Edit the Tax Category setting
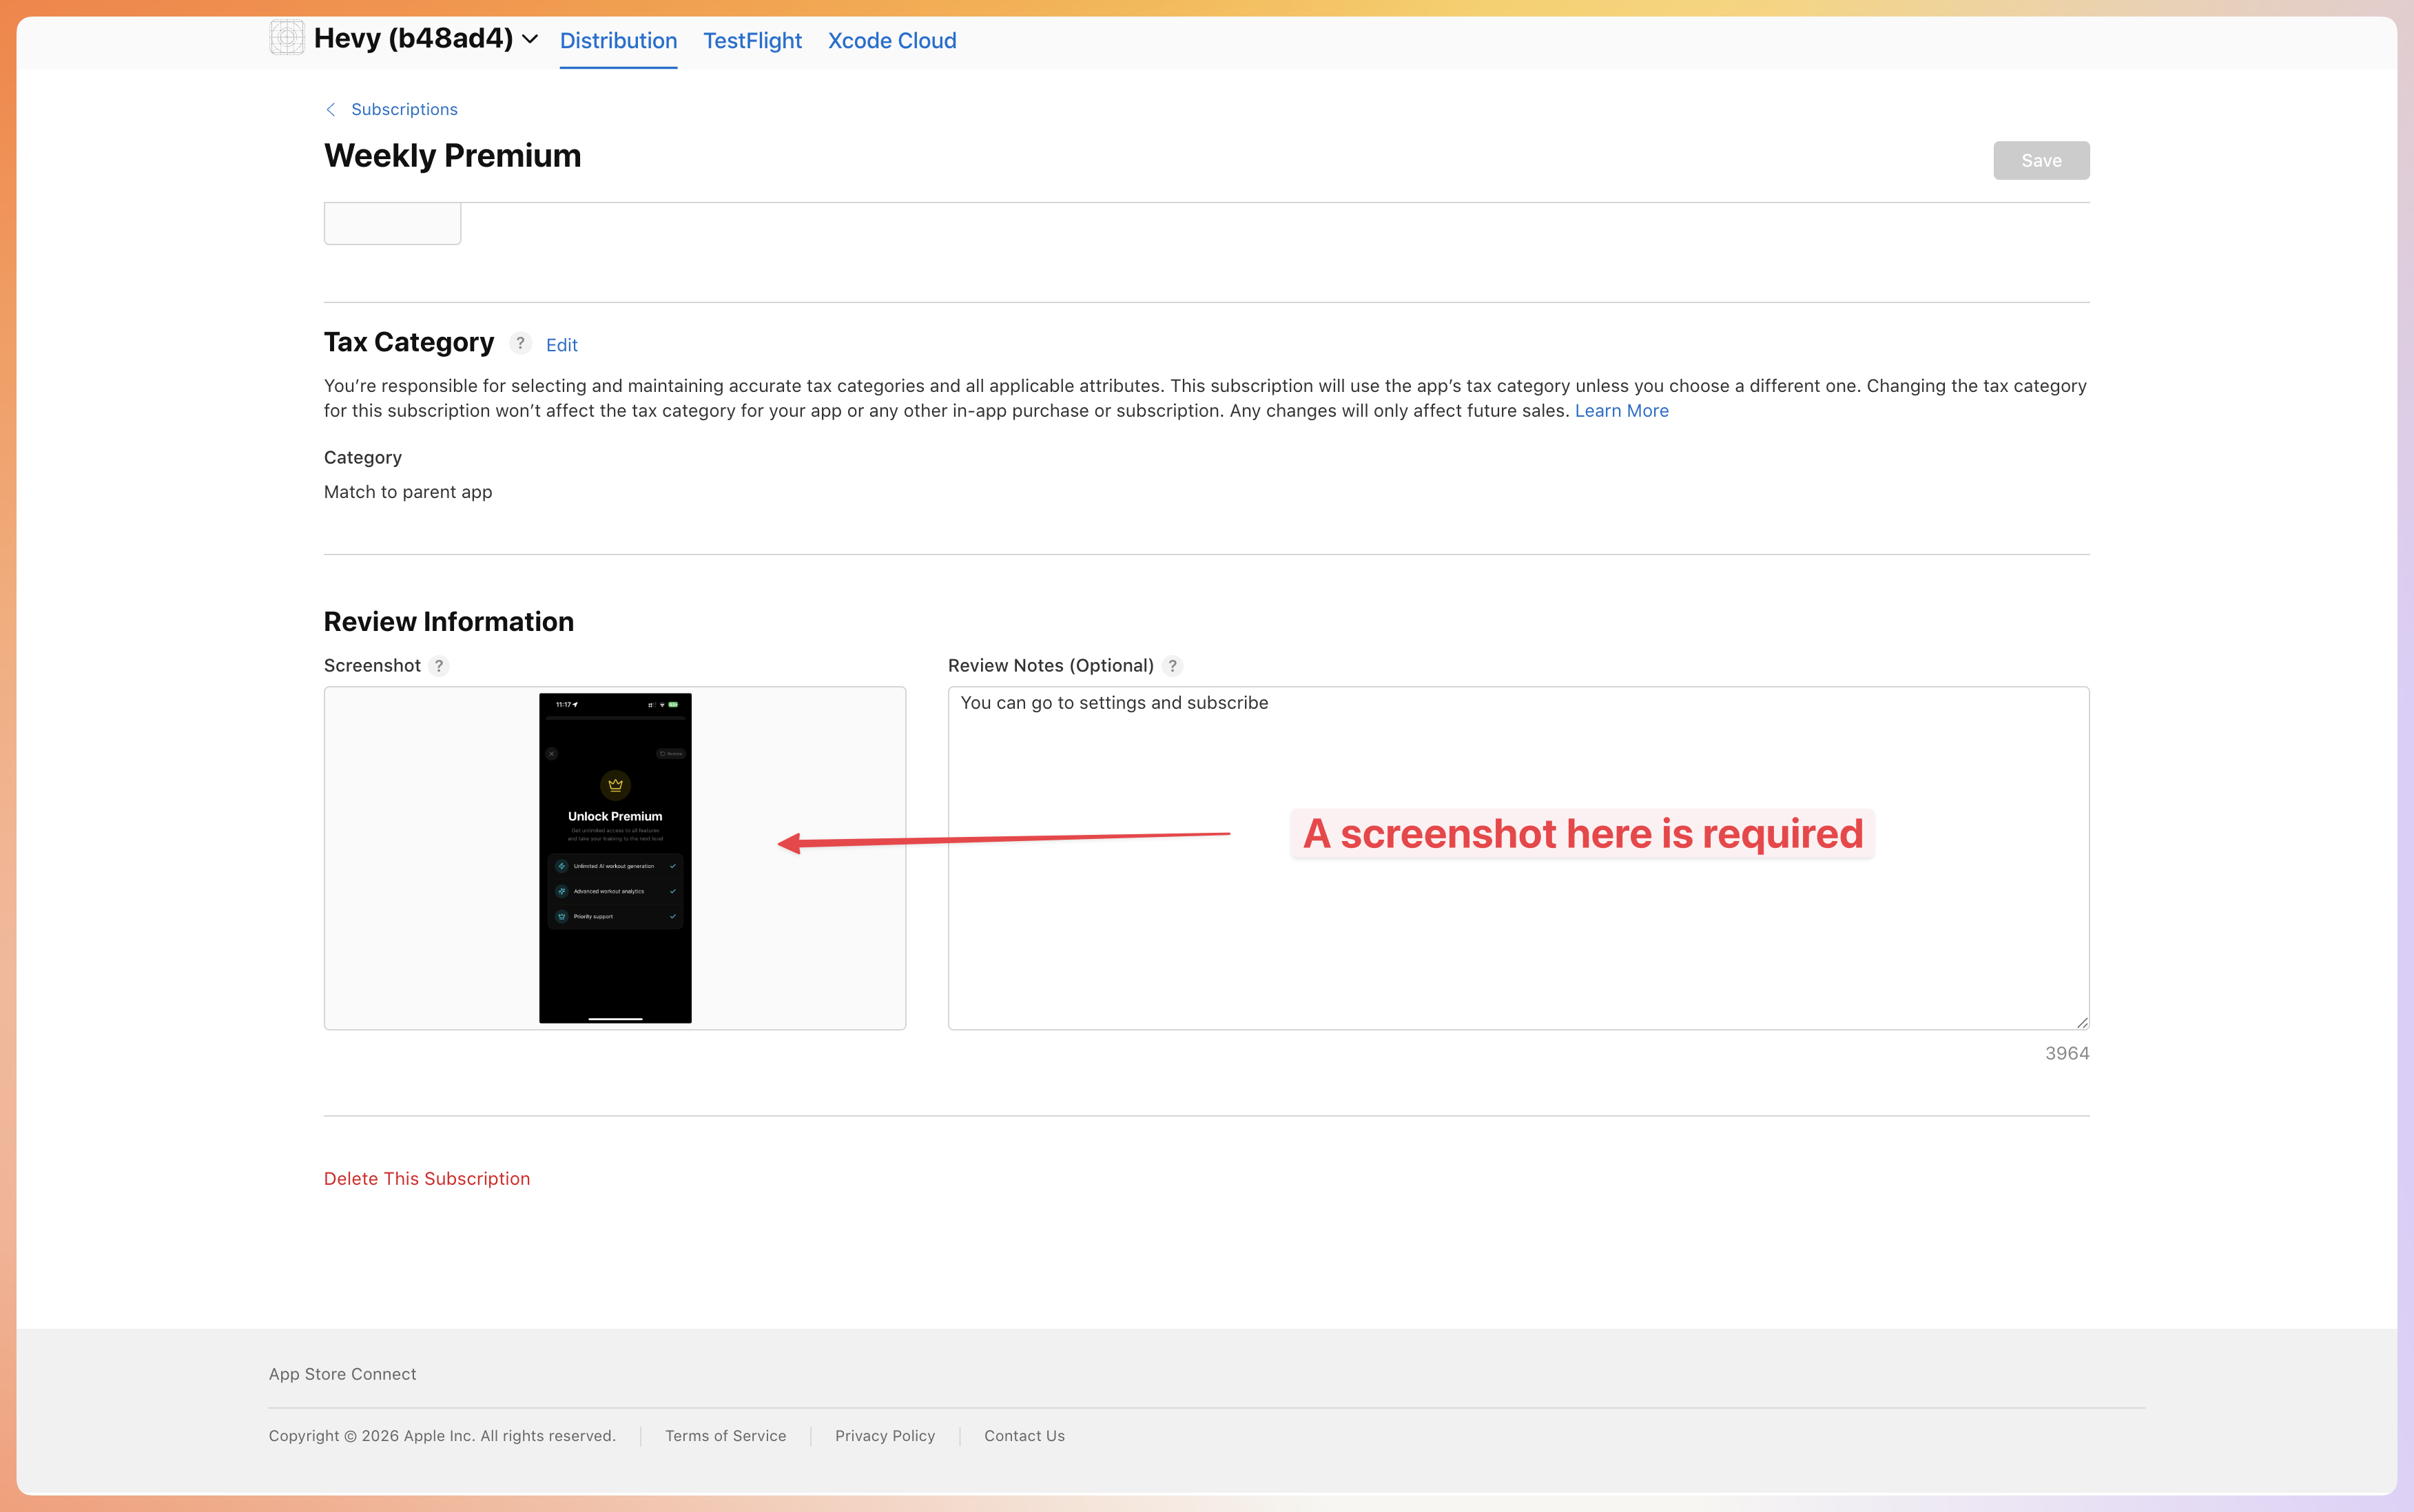This screenshot has height=1512, width=2414. (561, 344)
